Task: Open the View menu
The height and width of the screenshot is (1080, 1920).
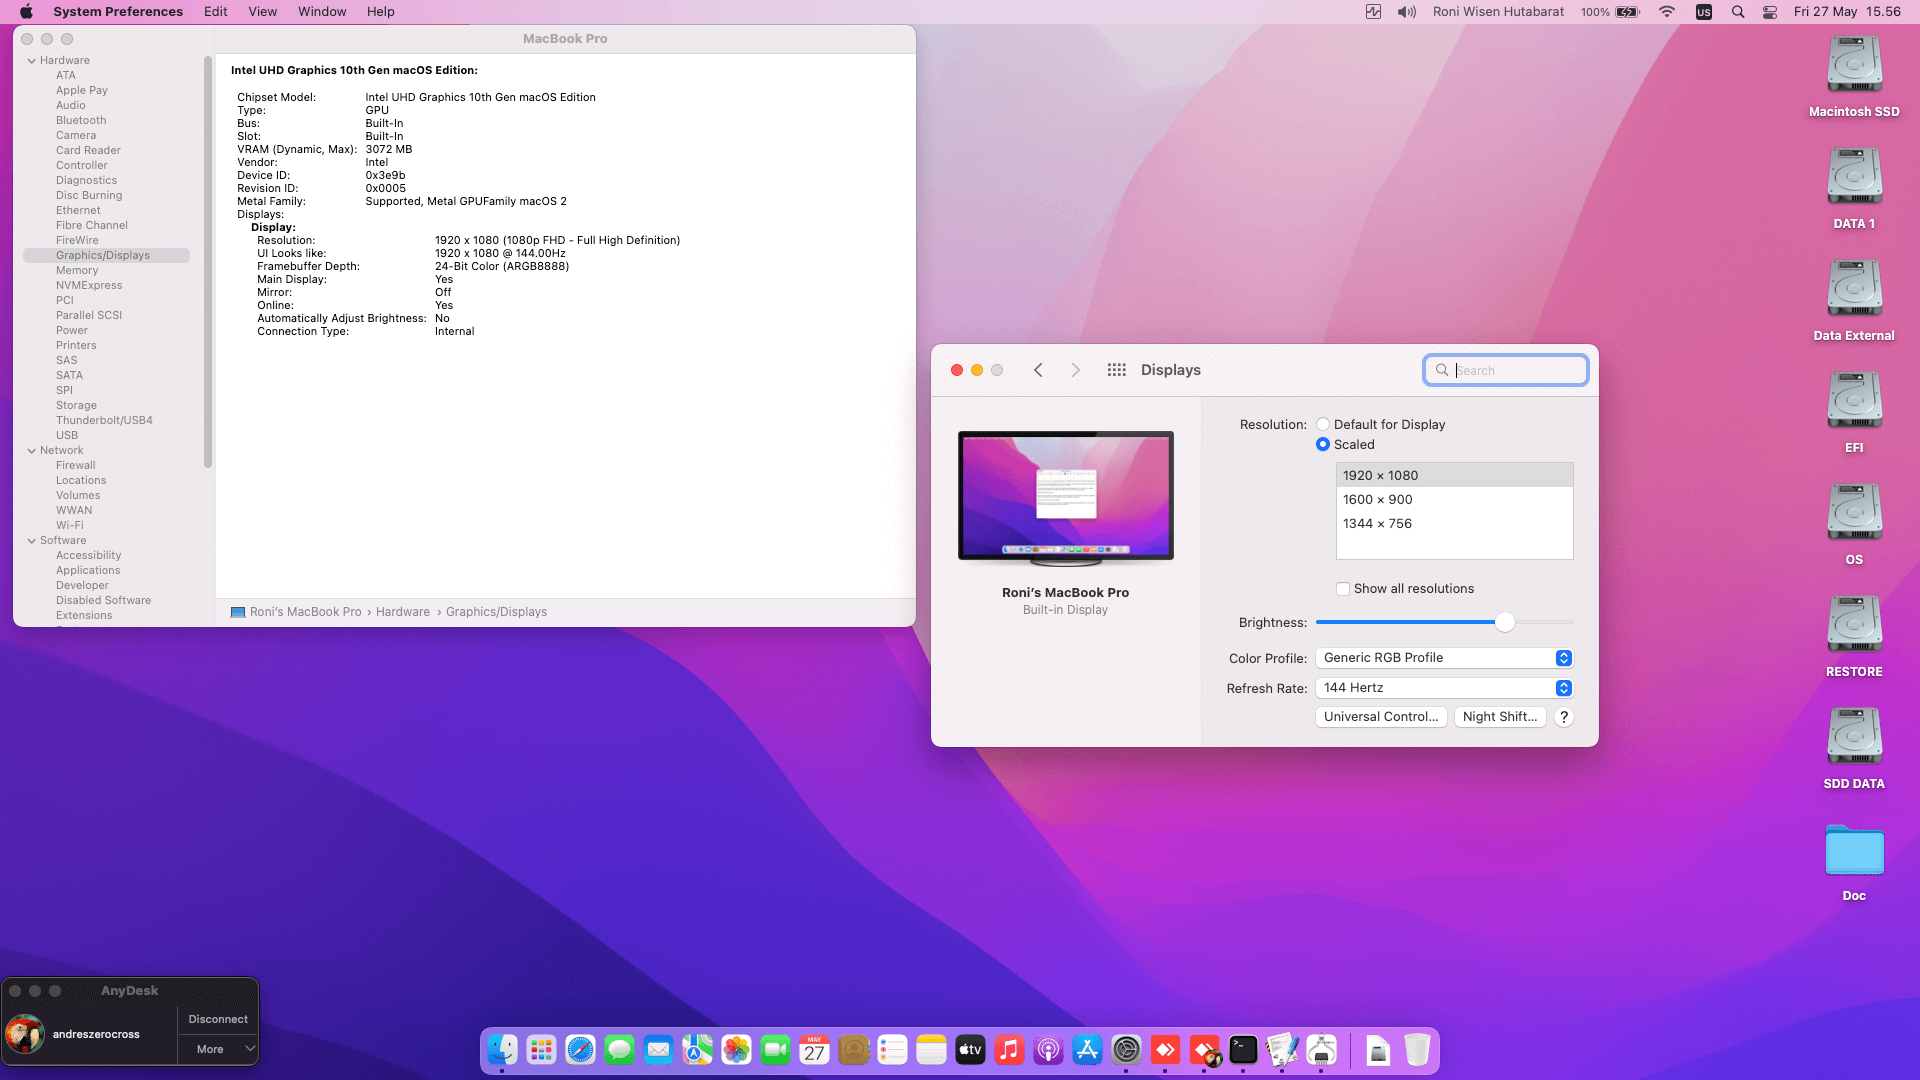Action: [263, 12]
